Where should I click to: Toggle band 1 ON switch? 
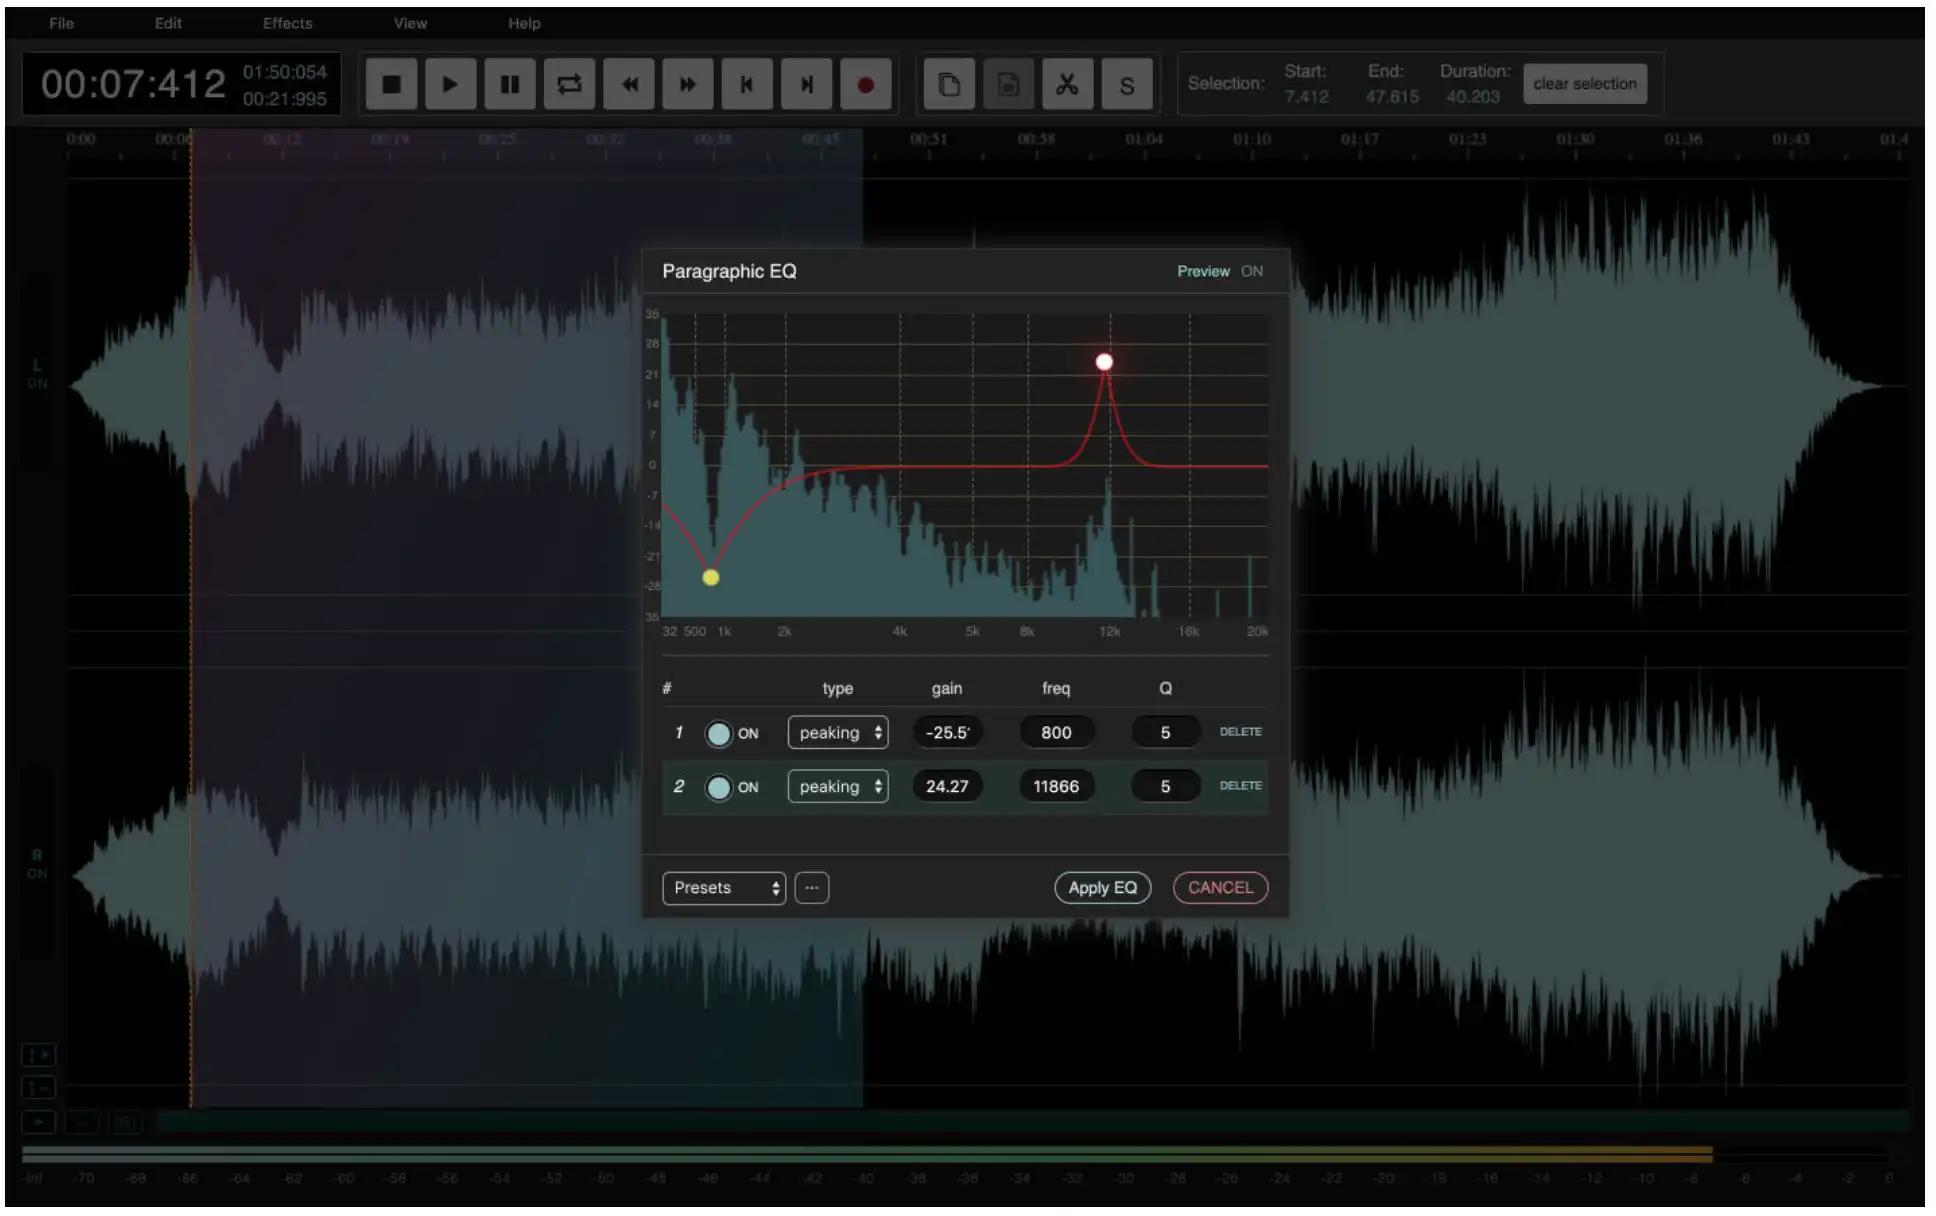tap(718, 733)
